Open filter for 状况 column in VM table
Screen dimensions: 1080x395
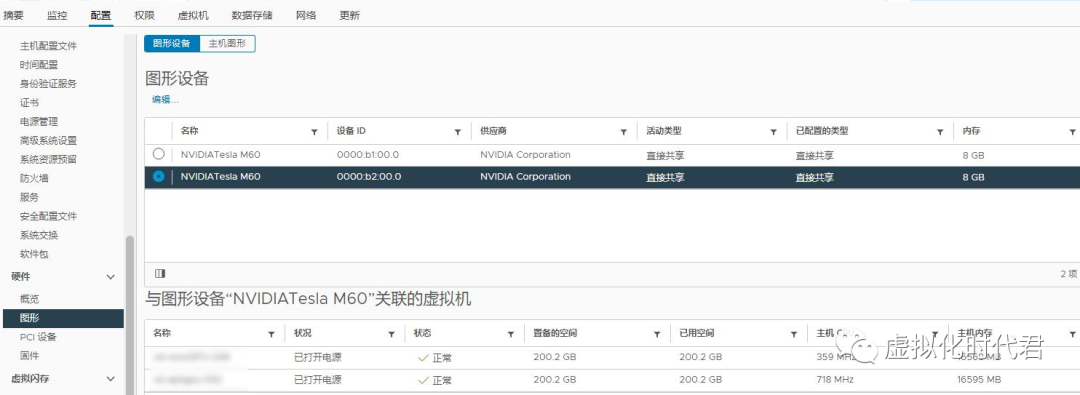(391, 334)
